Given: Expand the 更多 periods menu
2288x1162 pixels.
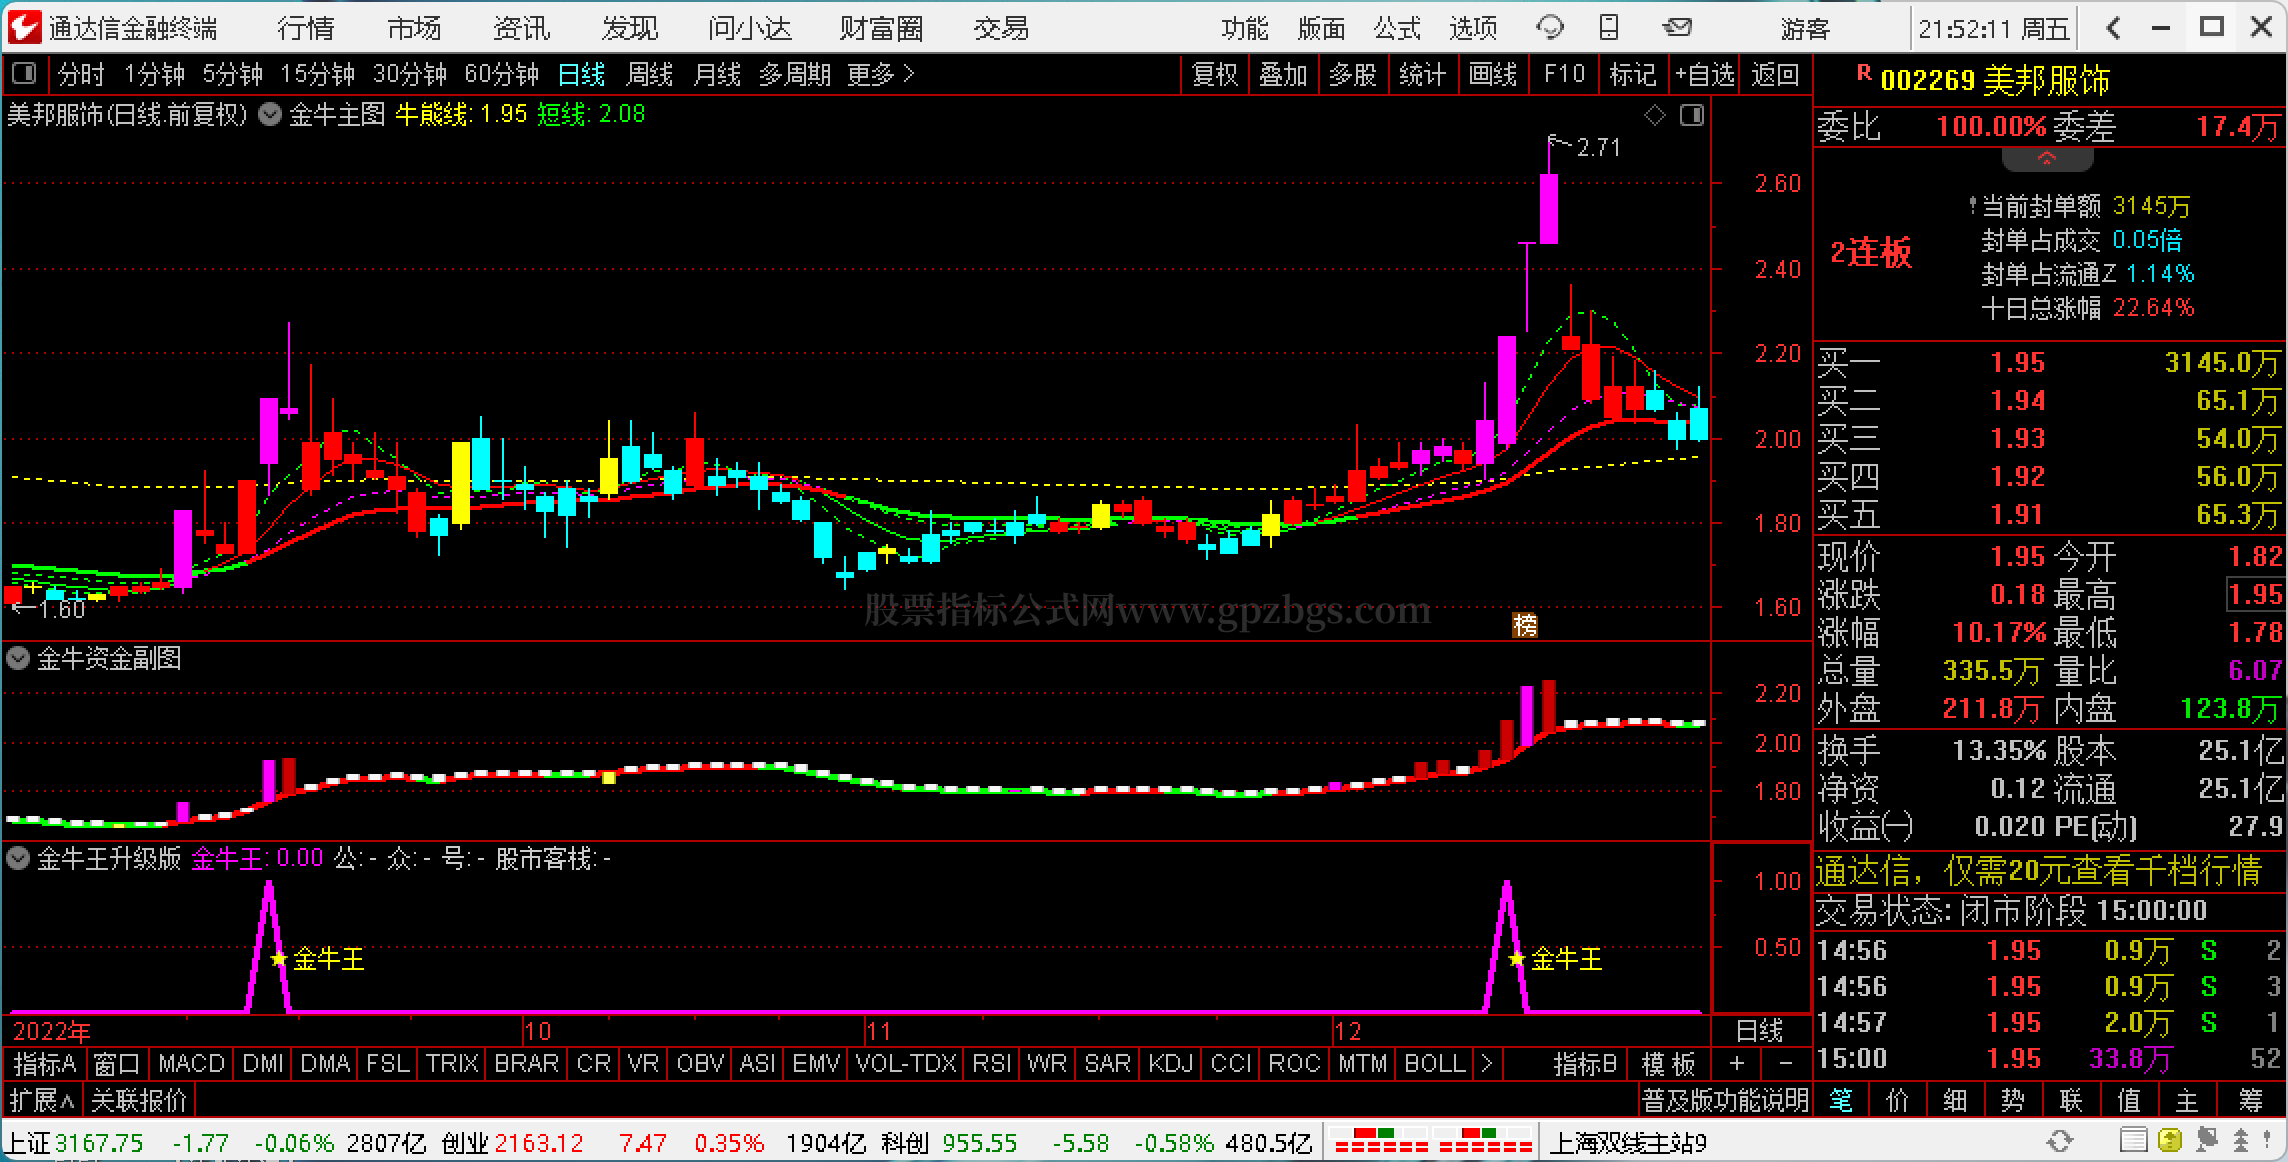Looking at the screenshot, I should (x=881, y=74).
